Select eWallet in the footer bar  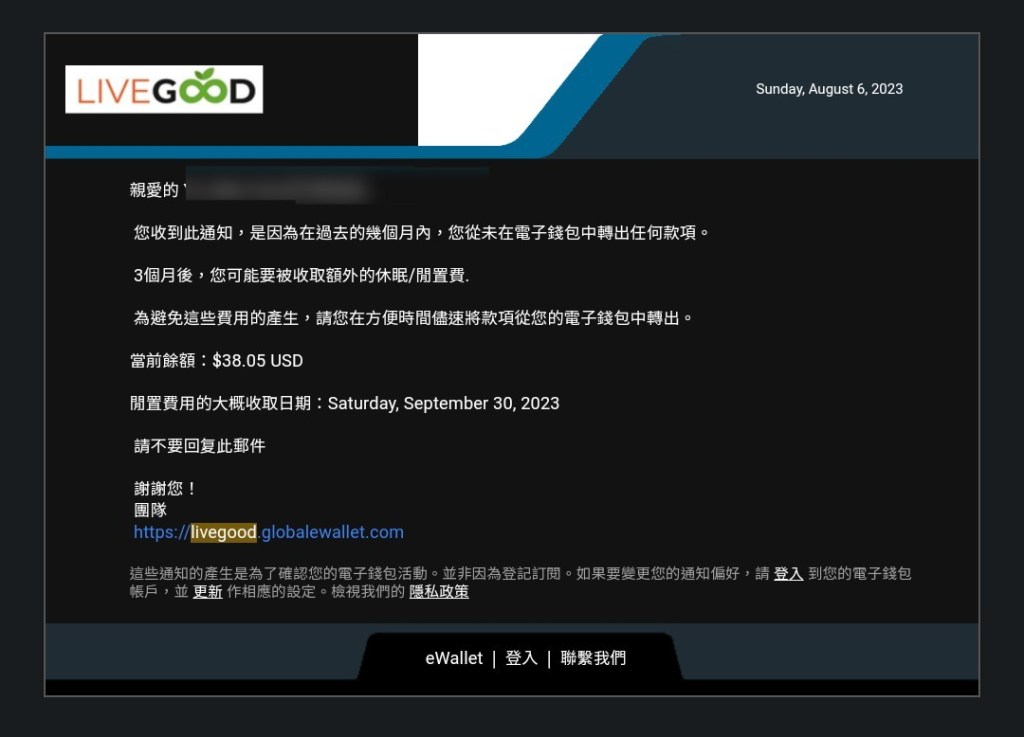(x=453, y=658)
